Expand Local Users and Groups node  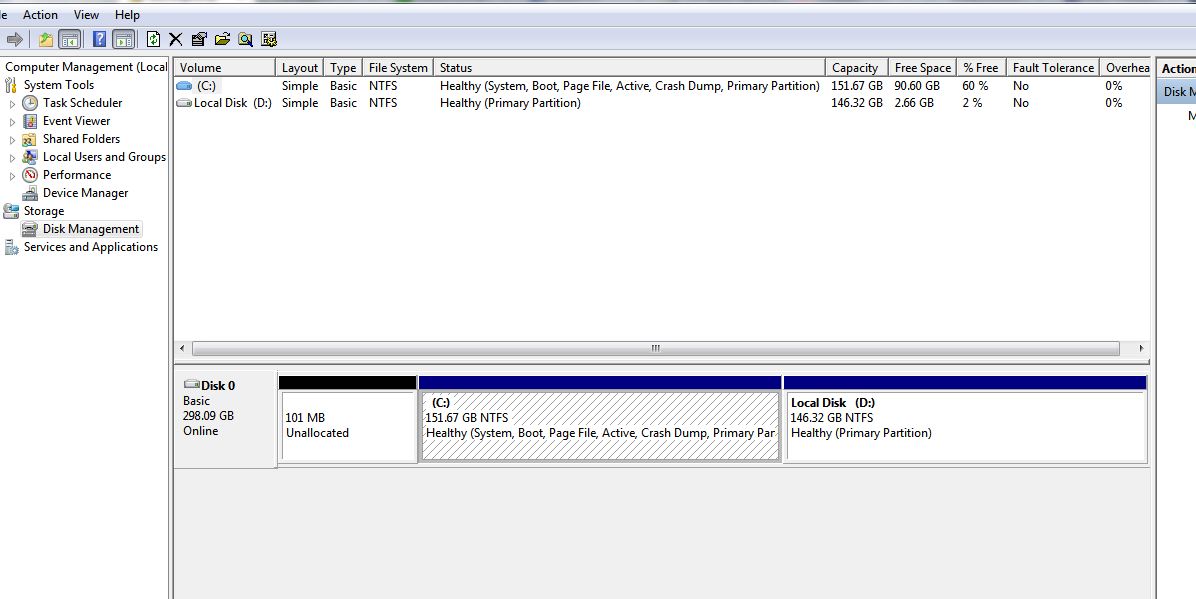coord(12,158)
